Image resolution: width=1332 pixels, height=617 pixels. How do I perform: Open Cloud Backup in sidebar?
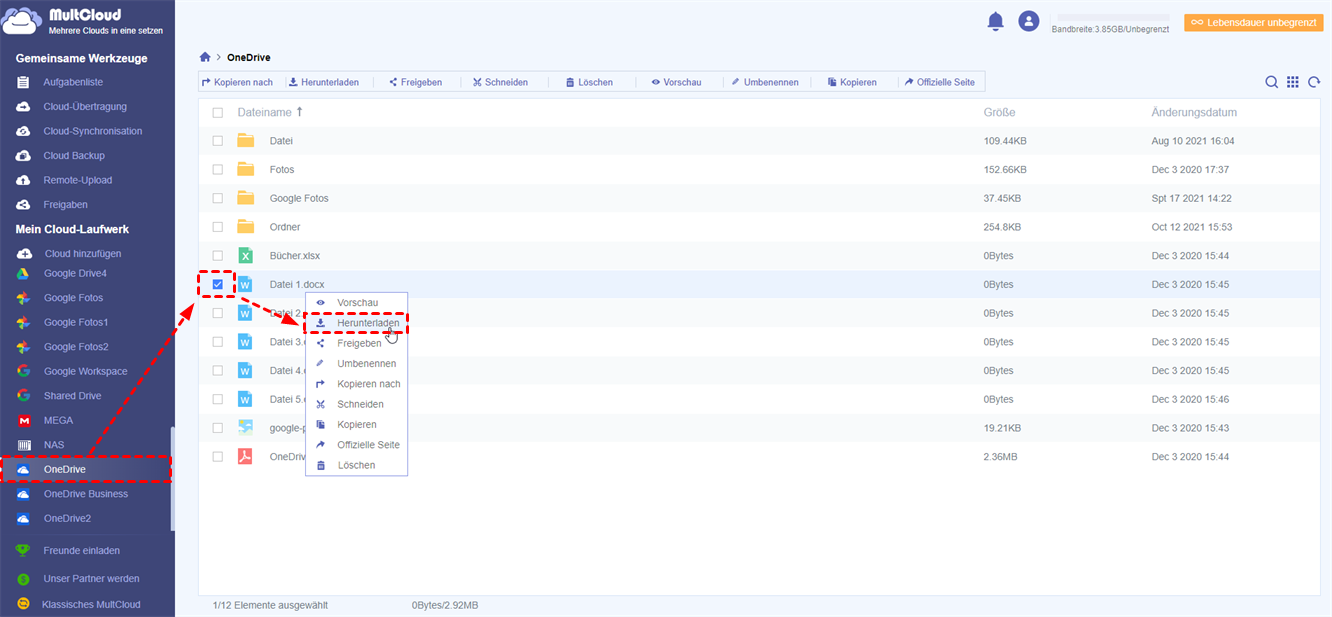(x=74, y=155)
